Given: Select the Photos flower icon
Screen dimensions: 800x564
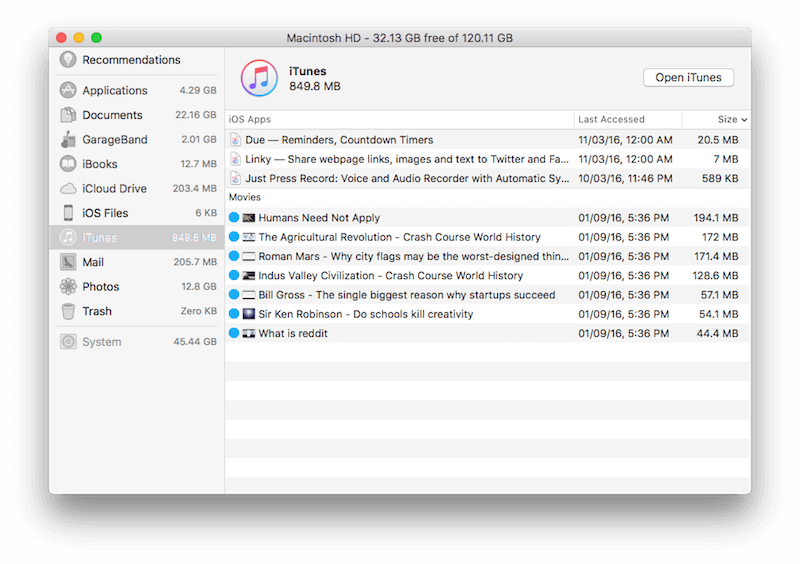Looking at the screenshot, I should tap(68, 286).
